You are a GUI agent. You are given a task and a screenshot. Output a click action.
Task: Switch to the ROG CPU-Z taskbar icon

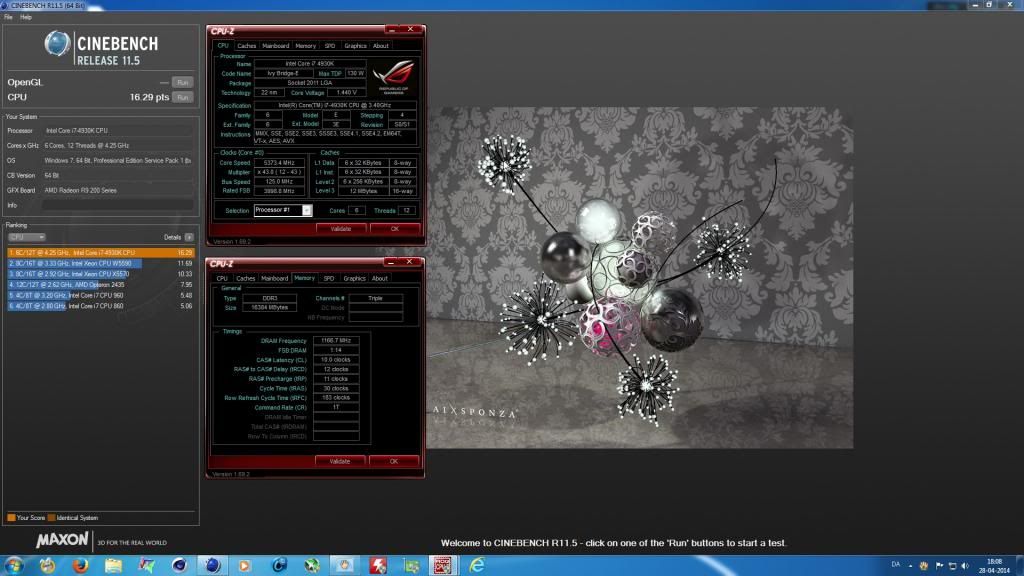pos(442,565)
